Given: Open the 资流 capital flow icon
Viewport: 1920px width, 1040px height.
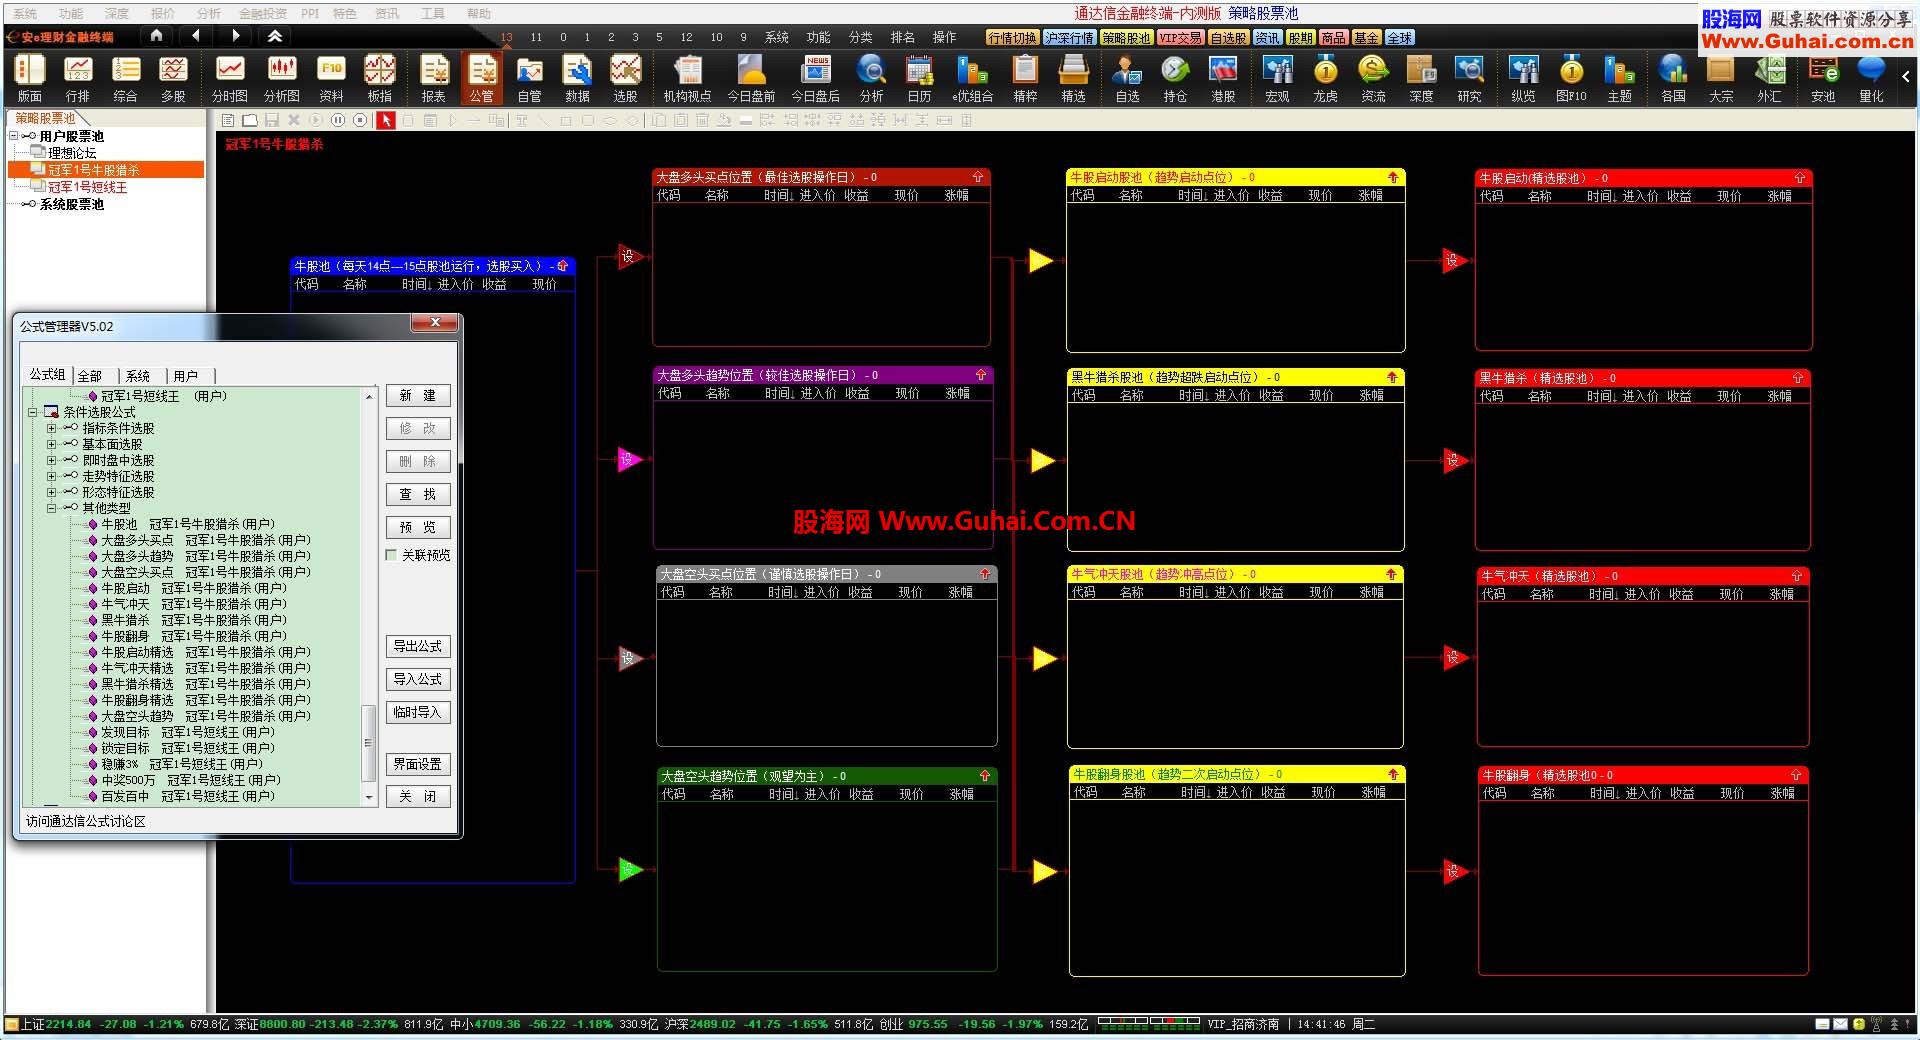Looking at the screenshot, I should tap(1373, 78).
